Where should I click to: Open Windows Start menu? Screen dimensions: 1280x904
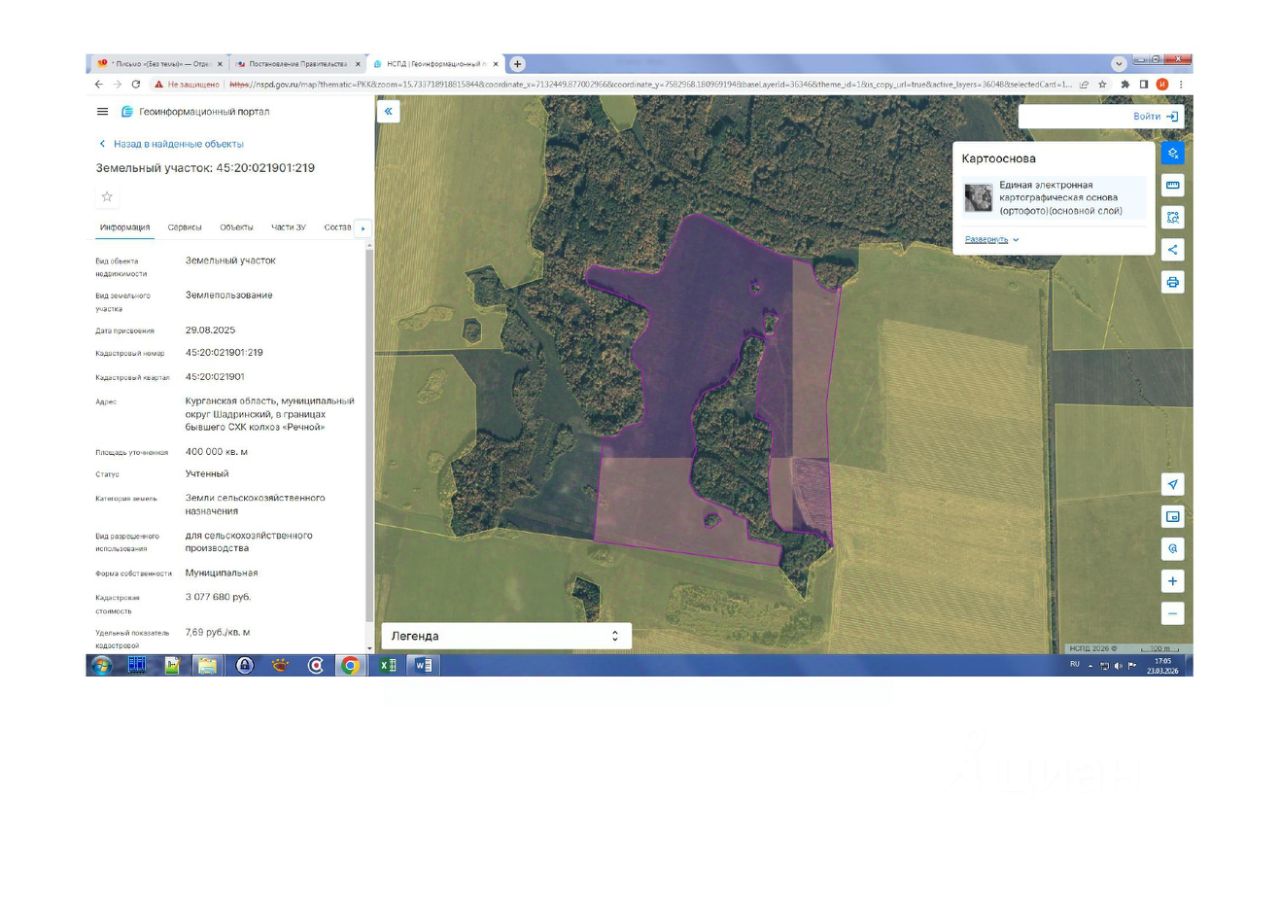coord(101,665)
